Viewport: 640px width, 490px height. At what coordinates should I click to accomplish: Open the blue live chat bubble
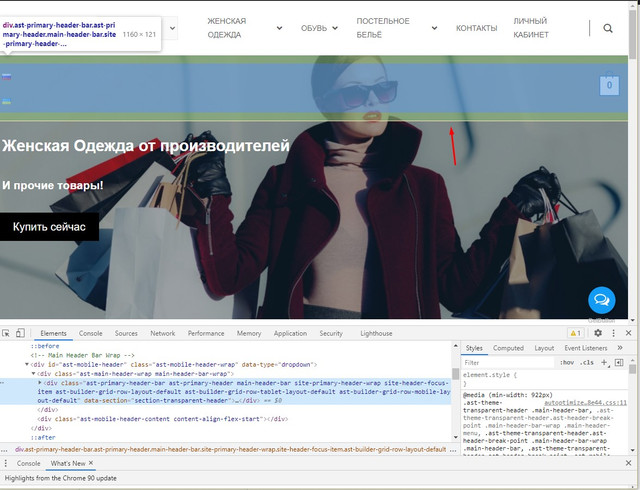pos(602,300)
